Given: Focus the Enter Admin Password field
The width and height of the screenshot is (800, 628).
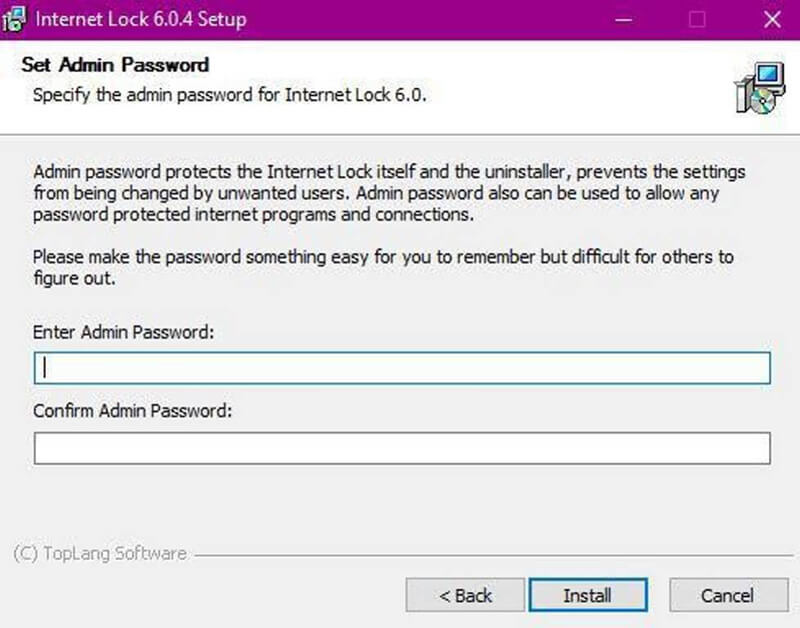Looking at the screenshot, I should tap(402, 368).
